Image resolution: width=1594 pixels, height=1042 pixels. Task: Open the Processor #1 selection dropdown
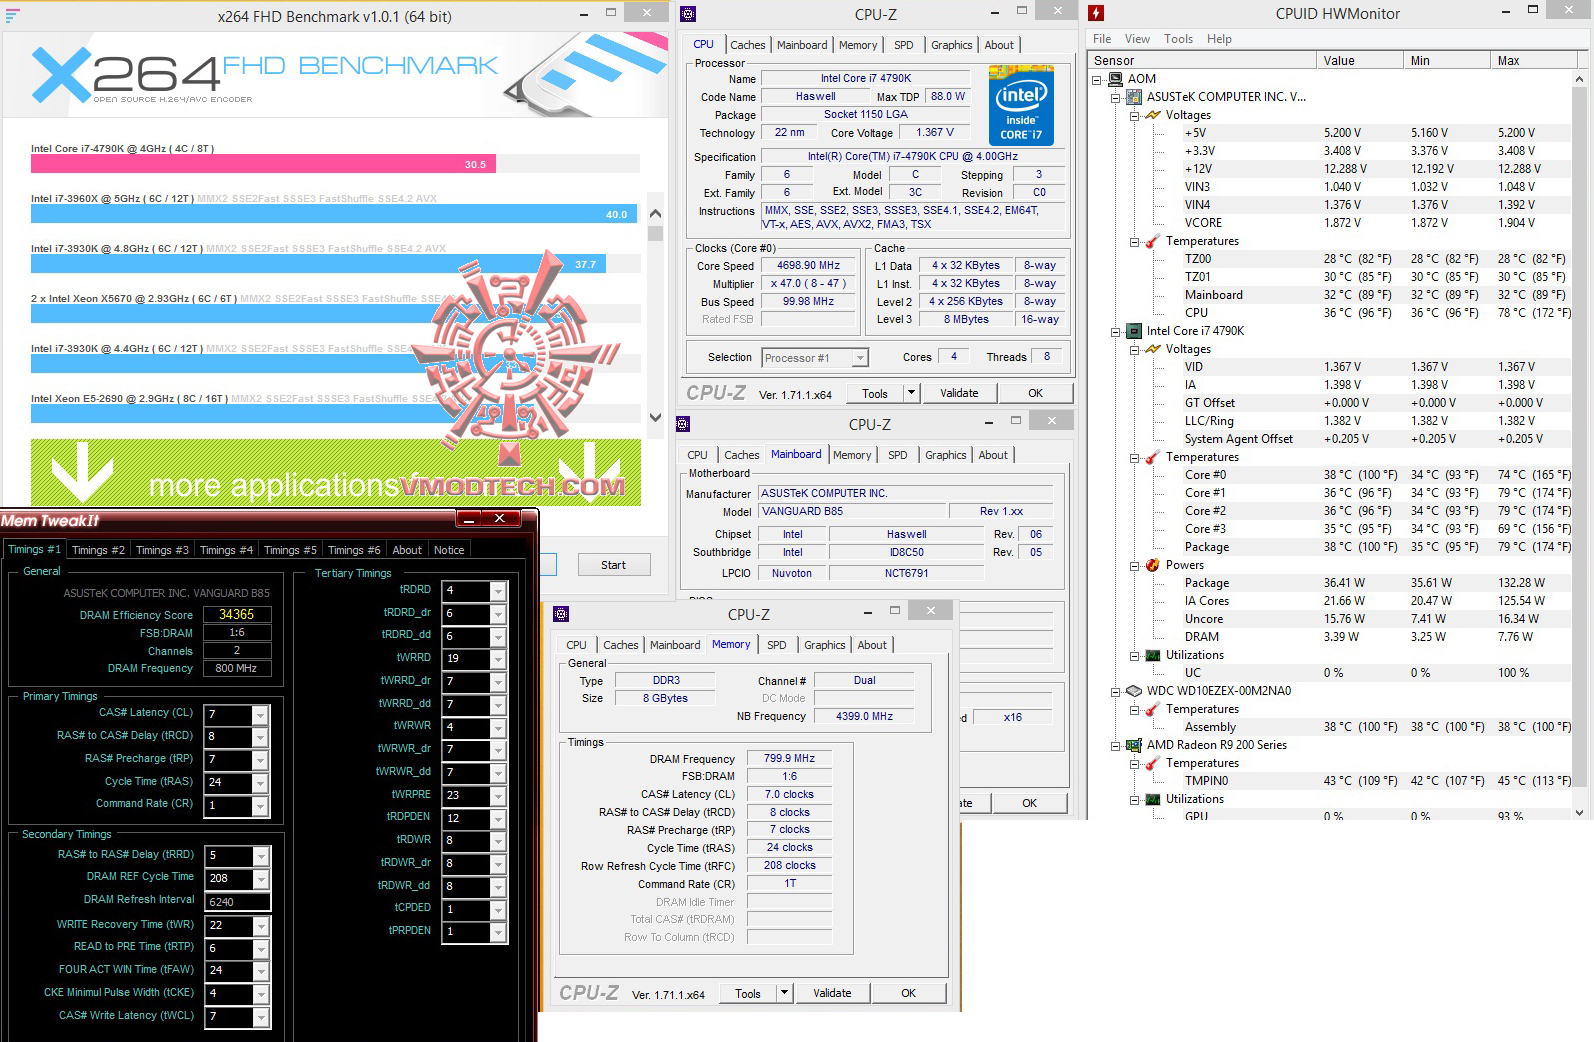tap(859, 358)
